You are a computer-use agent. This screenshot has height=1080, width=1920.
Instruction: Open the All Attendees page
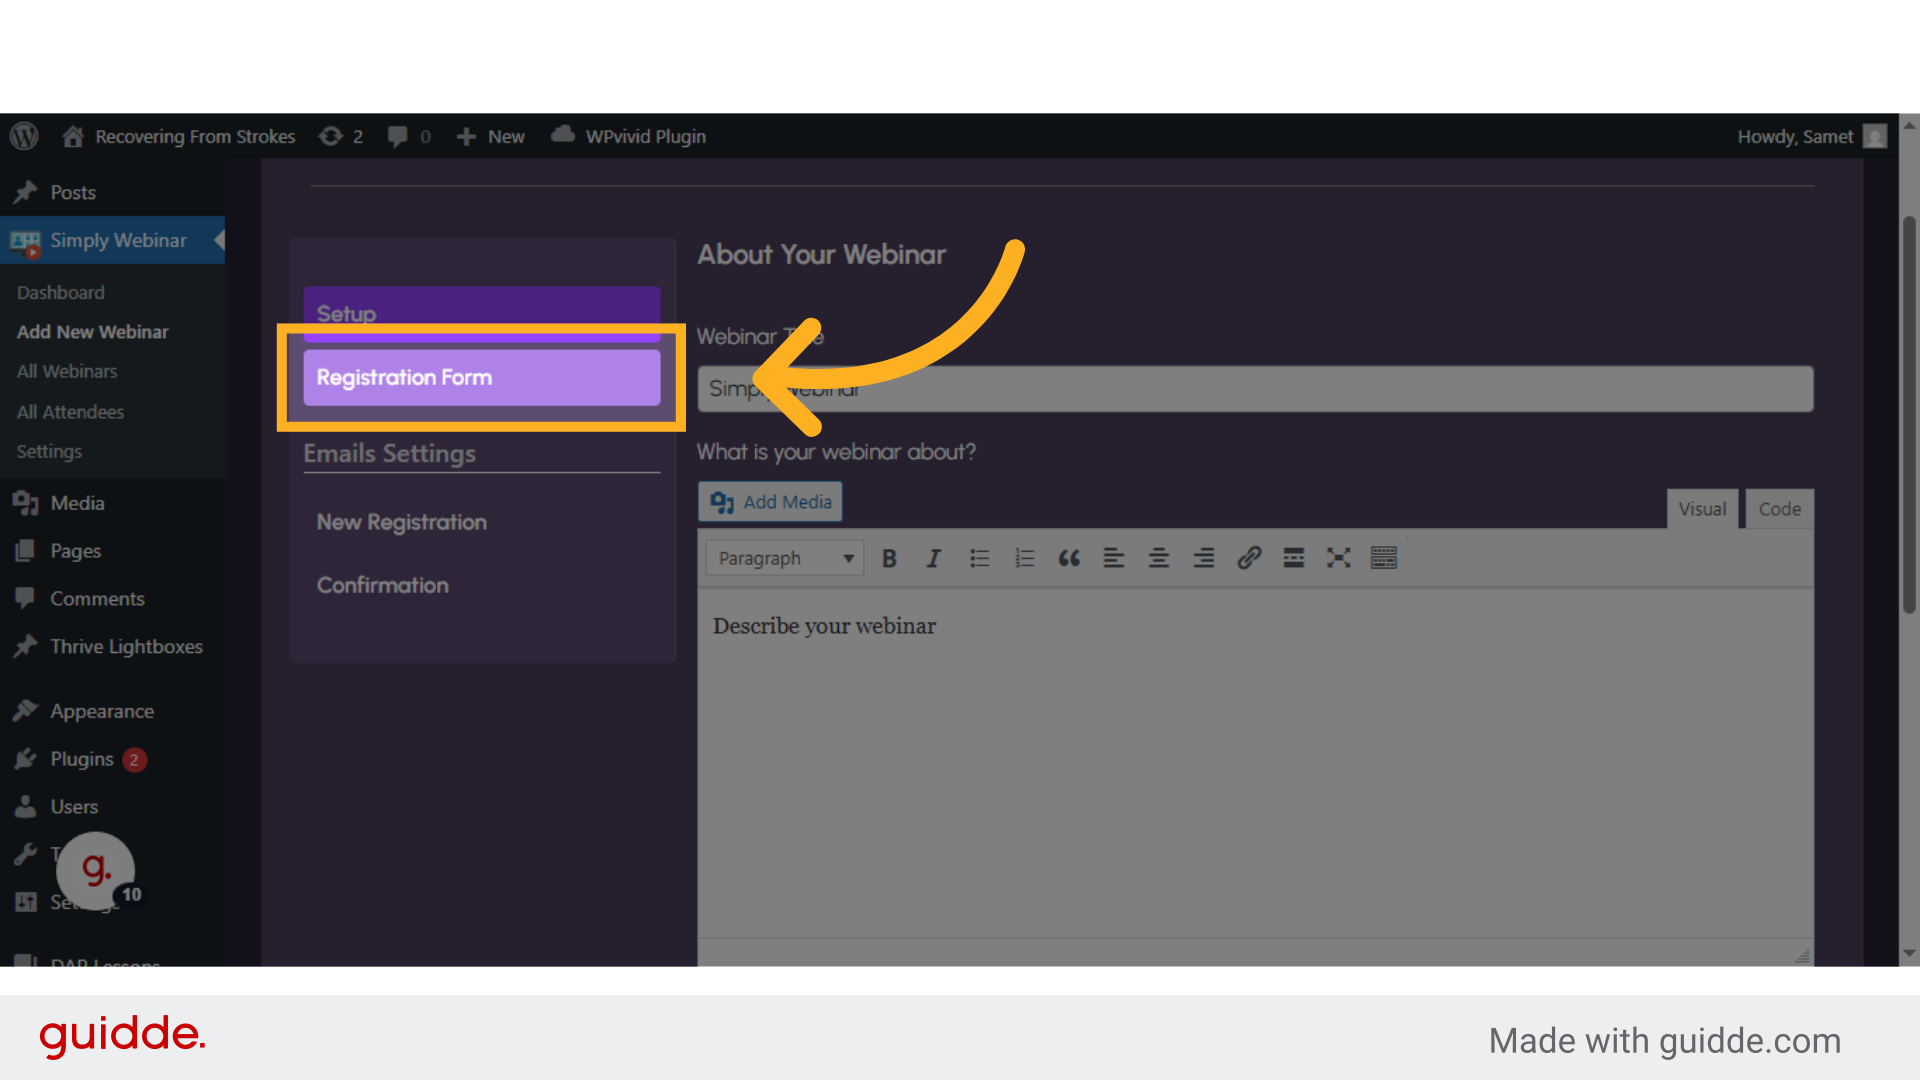[70, 412]
